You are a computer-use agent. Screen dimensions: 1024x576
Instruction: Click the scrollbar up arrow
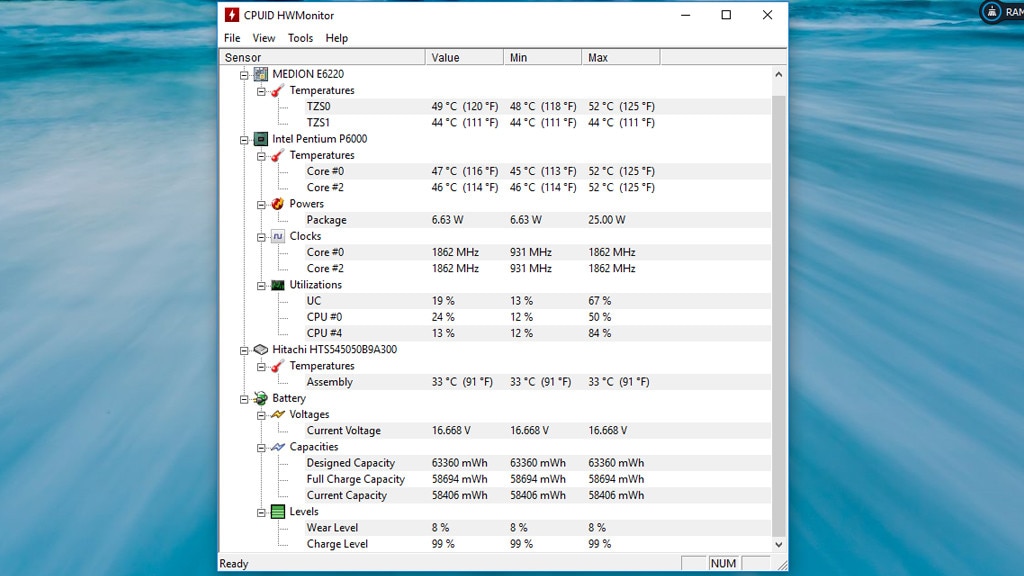778,74
